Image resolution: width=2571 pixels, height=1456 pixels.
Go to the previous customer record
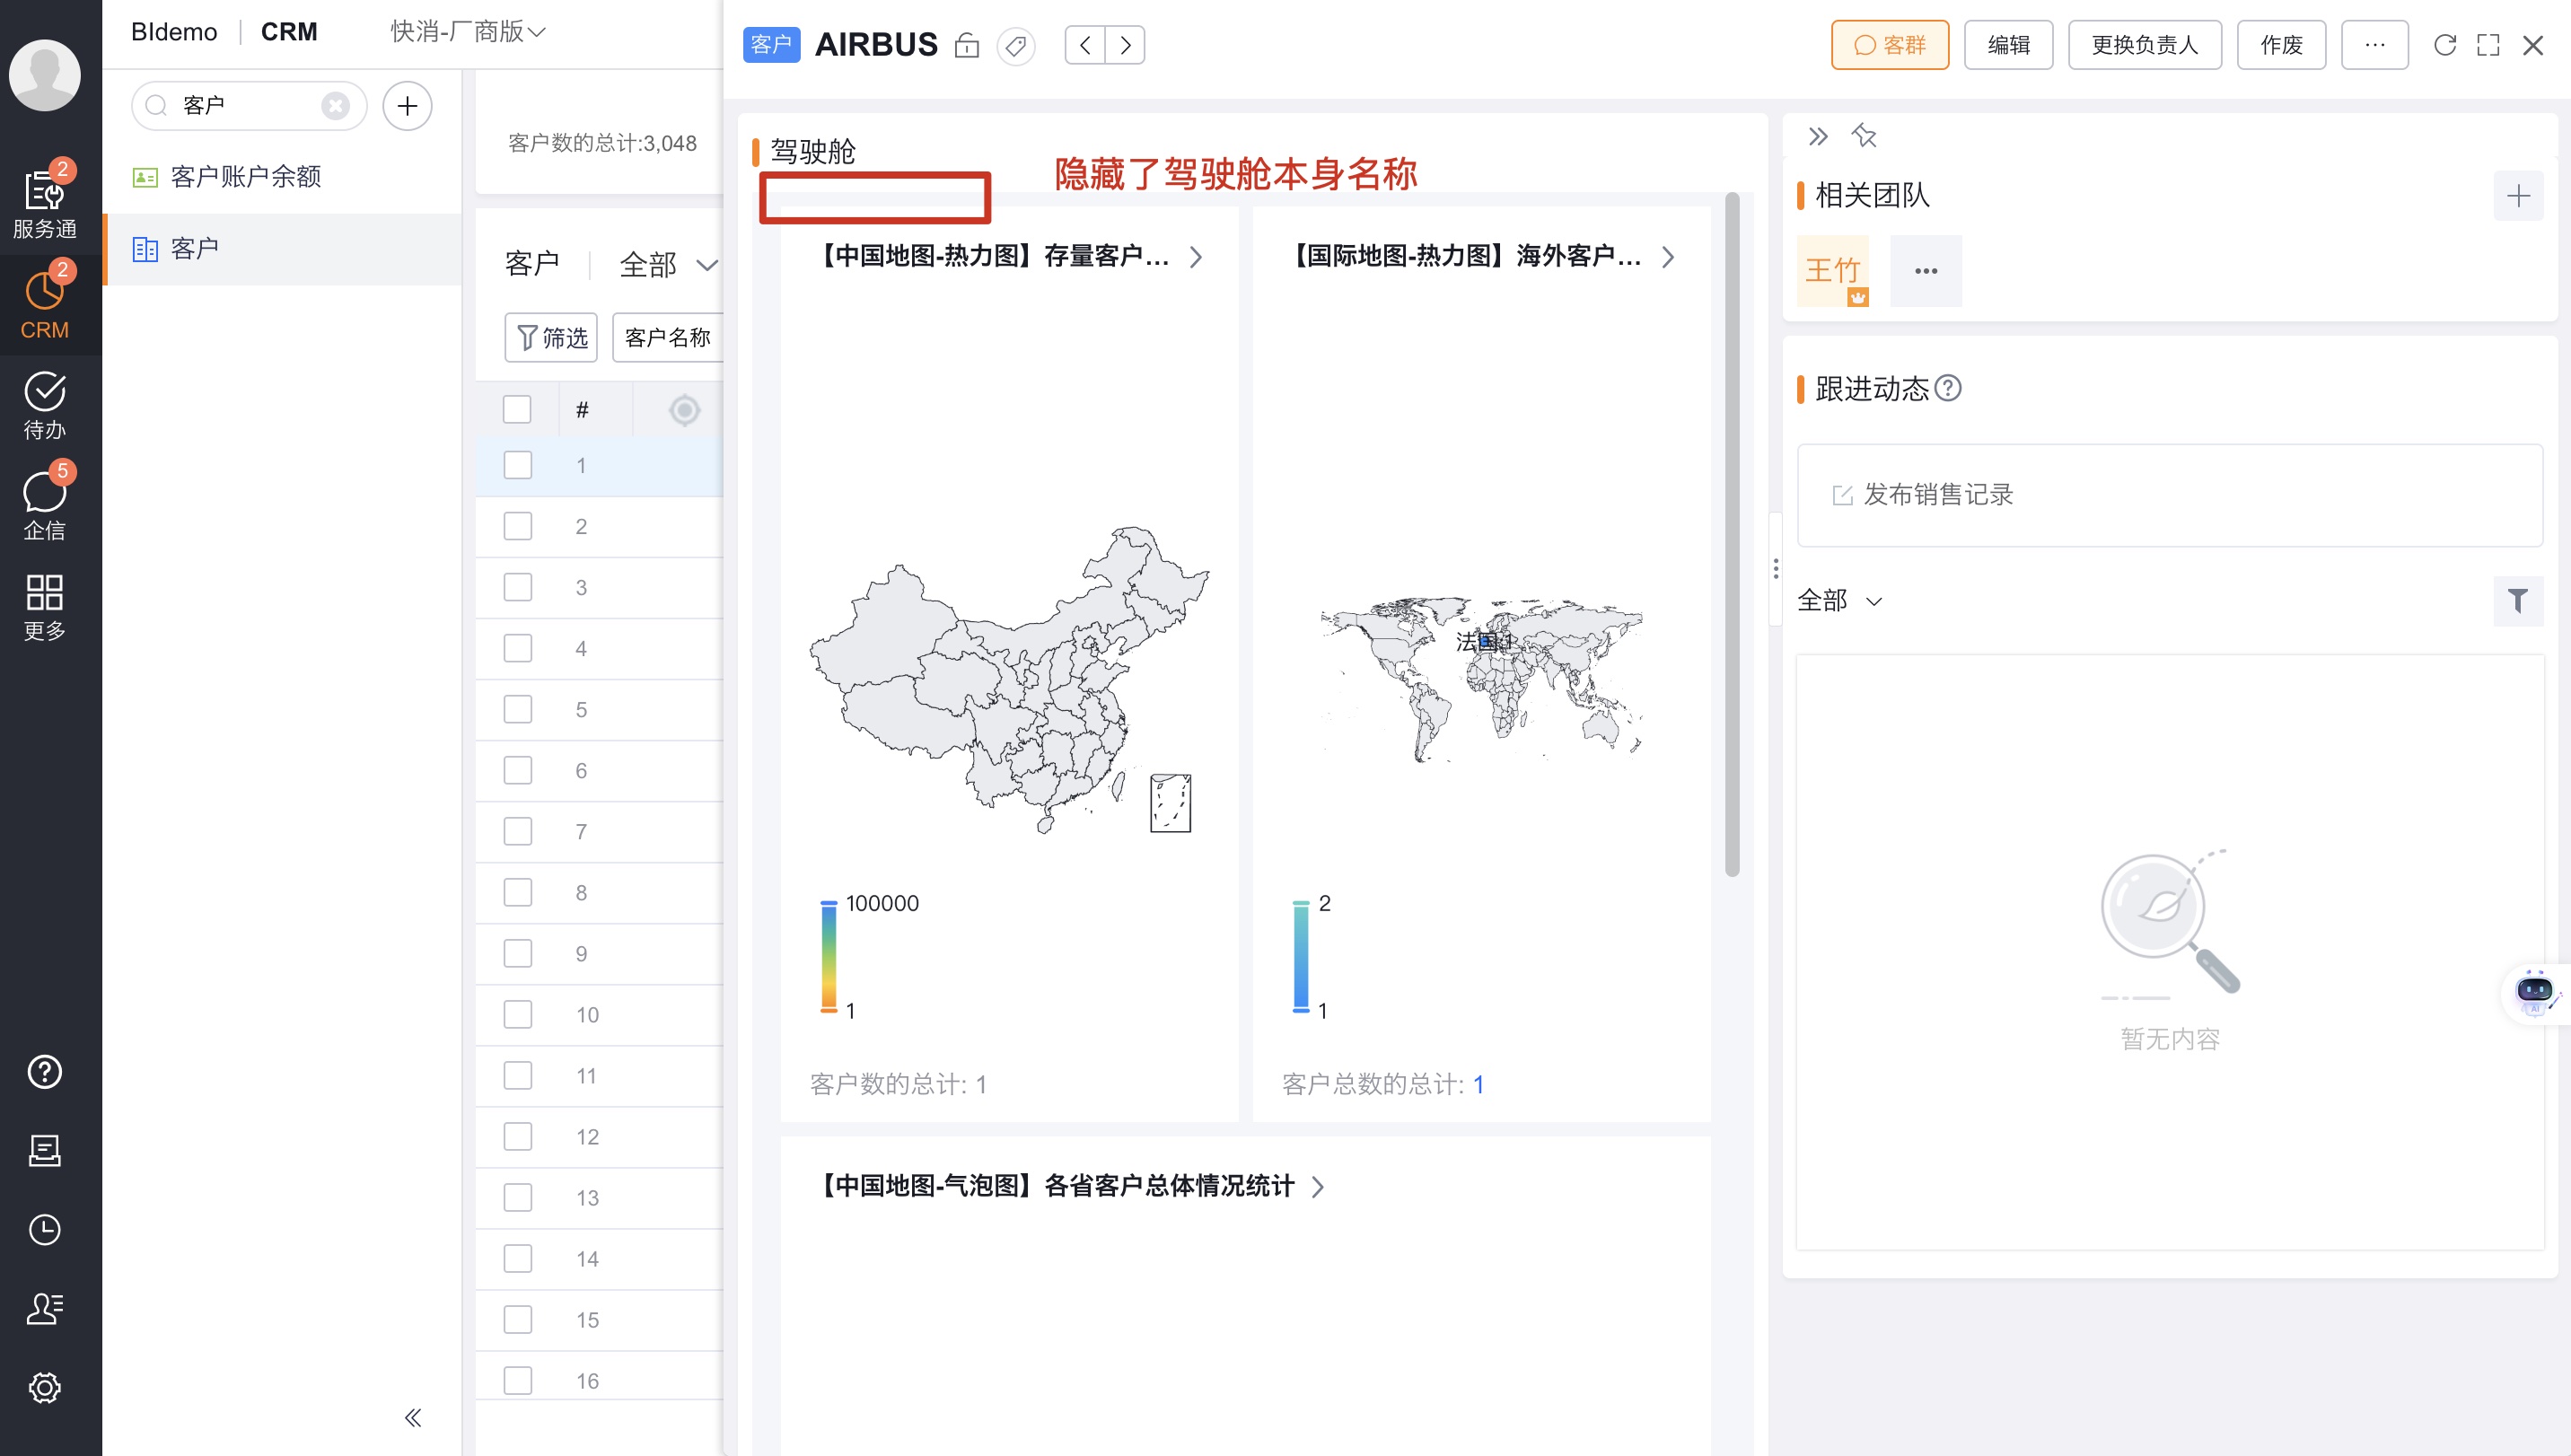[1085, 46]
